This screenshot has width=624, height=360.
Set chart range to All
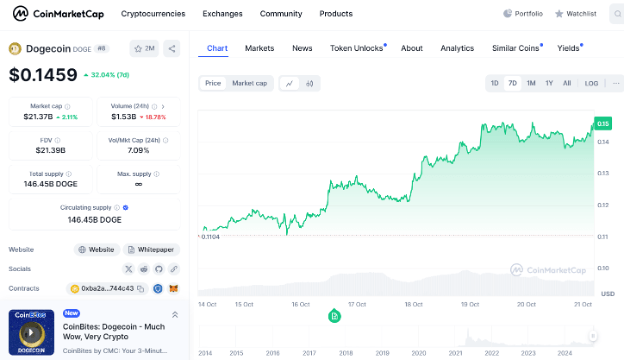[x=567, y=83]
